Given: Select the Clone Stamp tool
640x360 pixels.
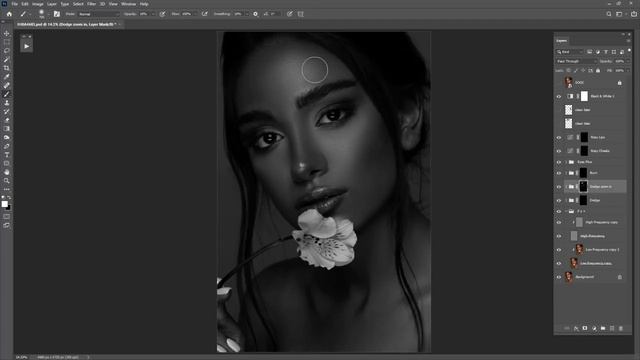Looking at the screenshot, I should point(7,103).
